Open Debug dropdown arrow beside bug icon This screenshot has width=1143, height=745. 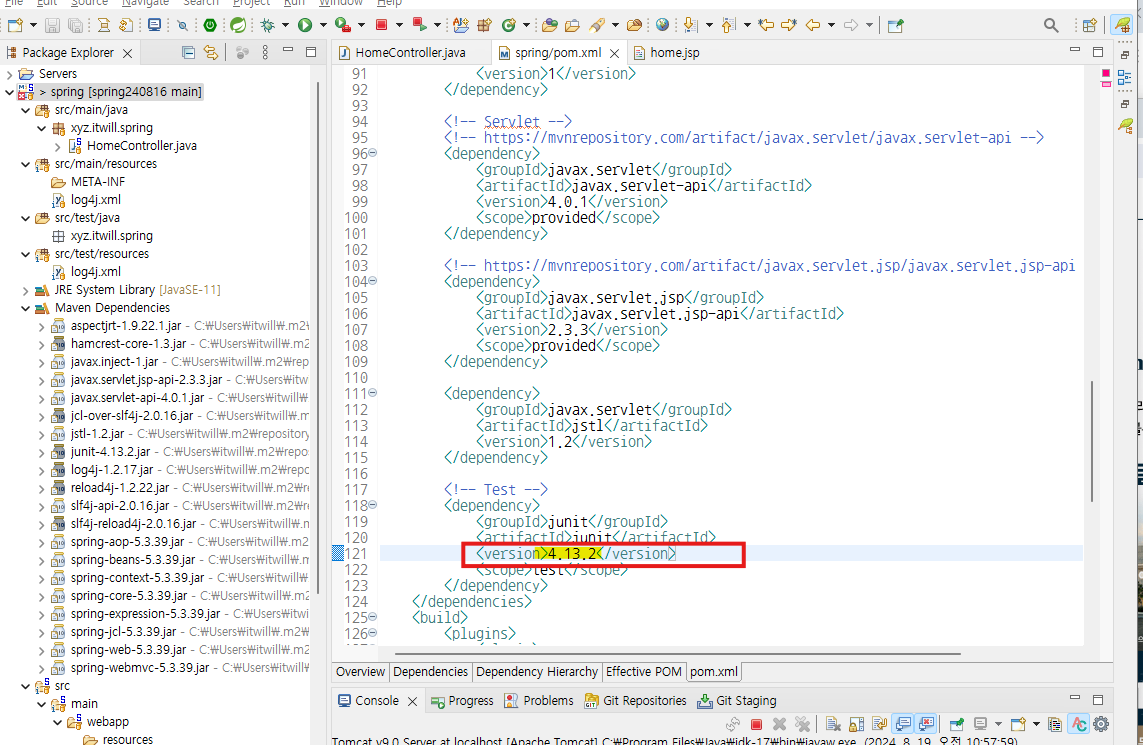(285, 26)
